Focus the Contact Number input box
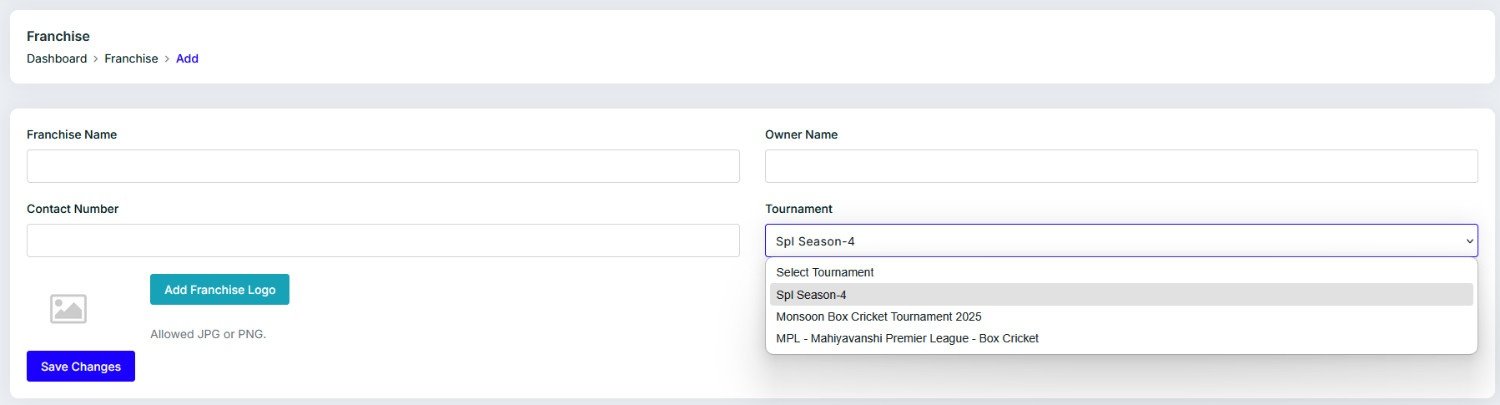Viewport: 1500px width, 405px height. 383,241
